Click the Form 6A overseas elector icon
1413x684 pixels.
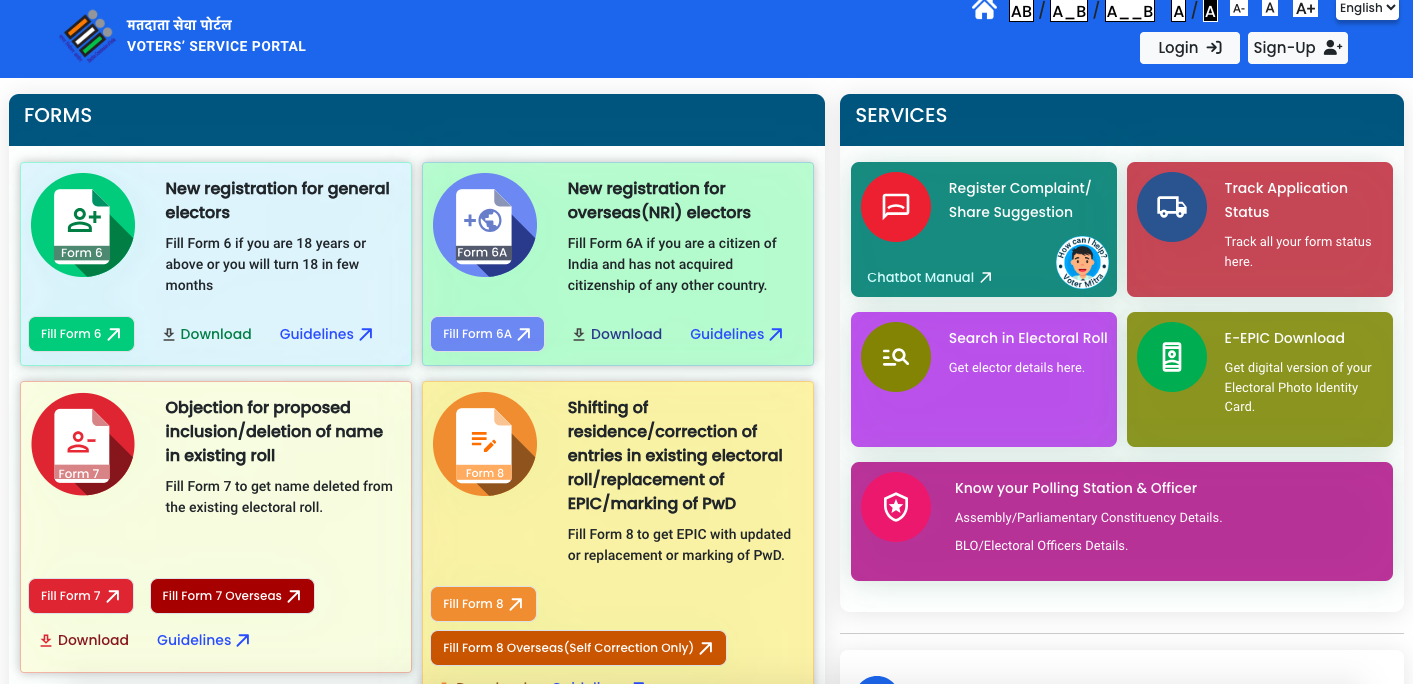click(x=484, y=225)
